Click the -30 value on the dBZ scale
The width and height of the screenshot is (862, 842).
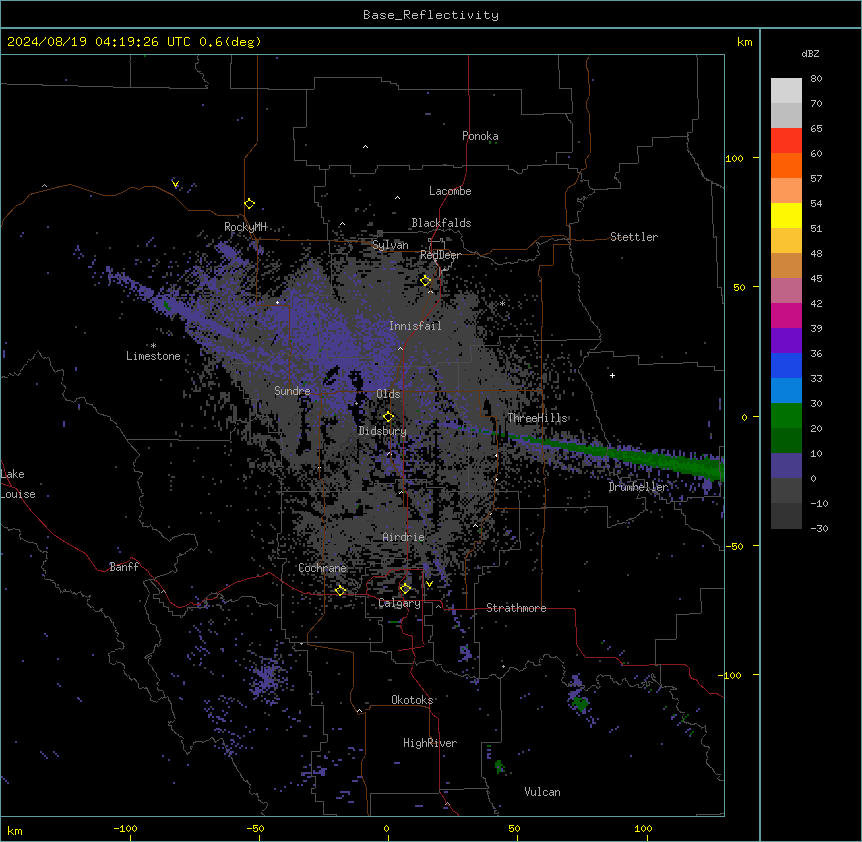819,529
